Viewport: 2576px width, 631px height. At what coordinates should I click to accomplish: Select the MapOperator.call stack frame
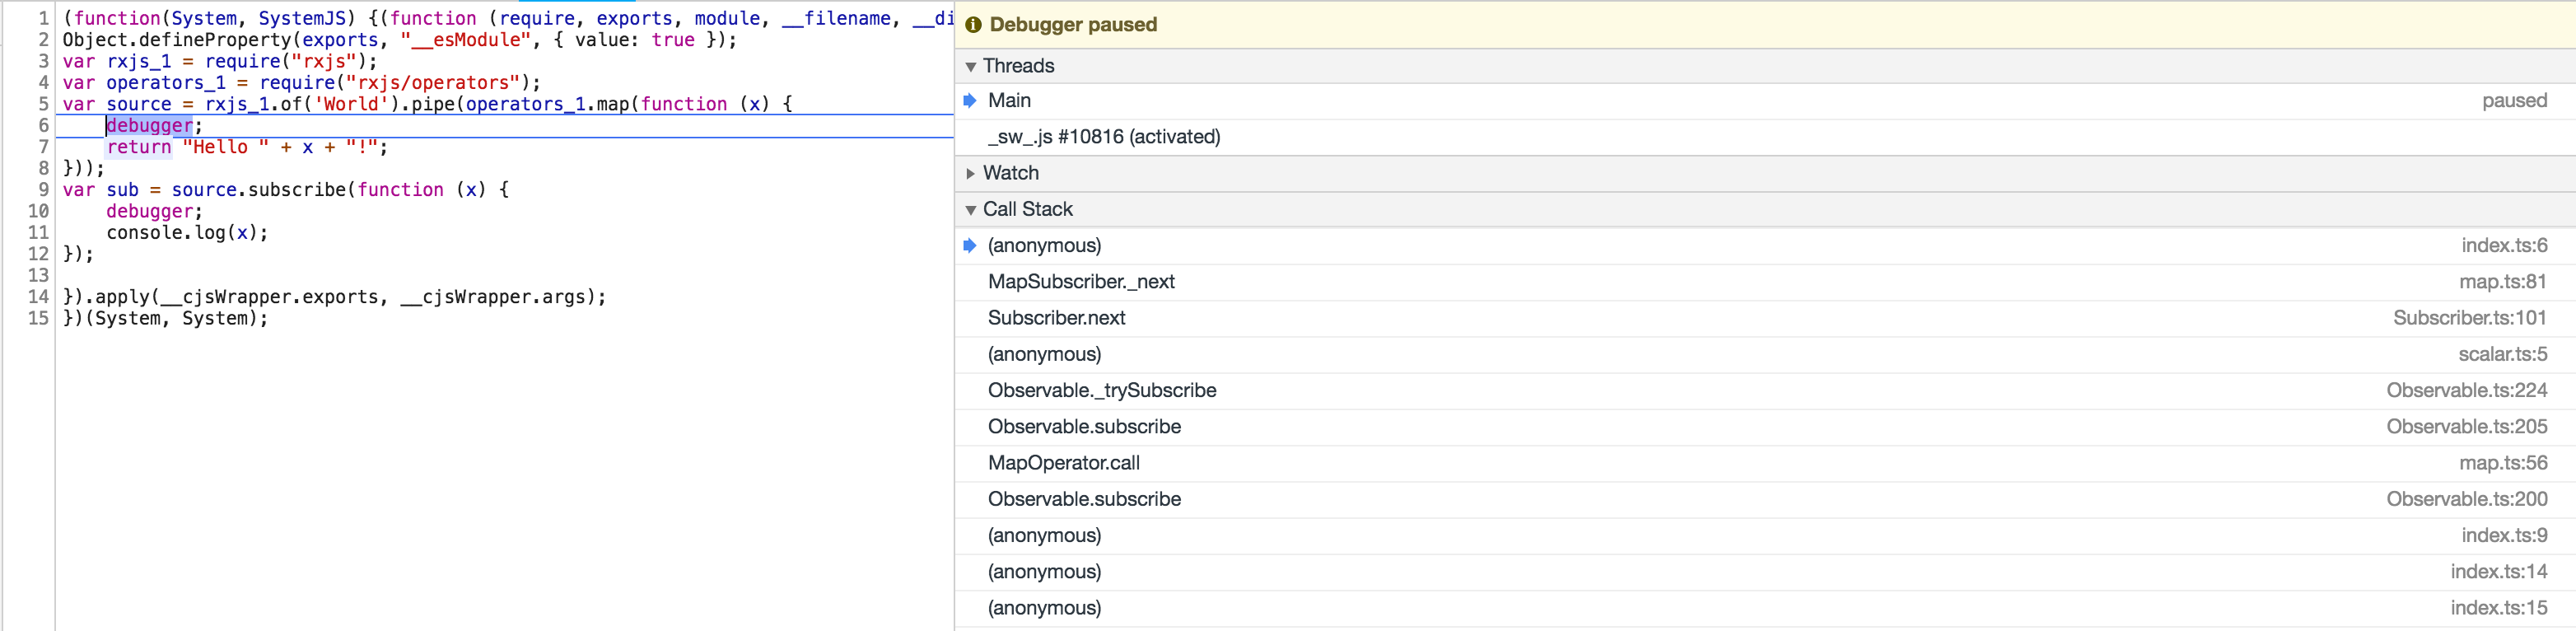[1063, 463]
